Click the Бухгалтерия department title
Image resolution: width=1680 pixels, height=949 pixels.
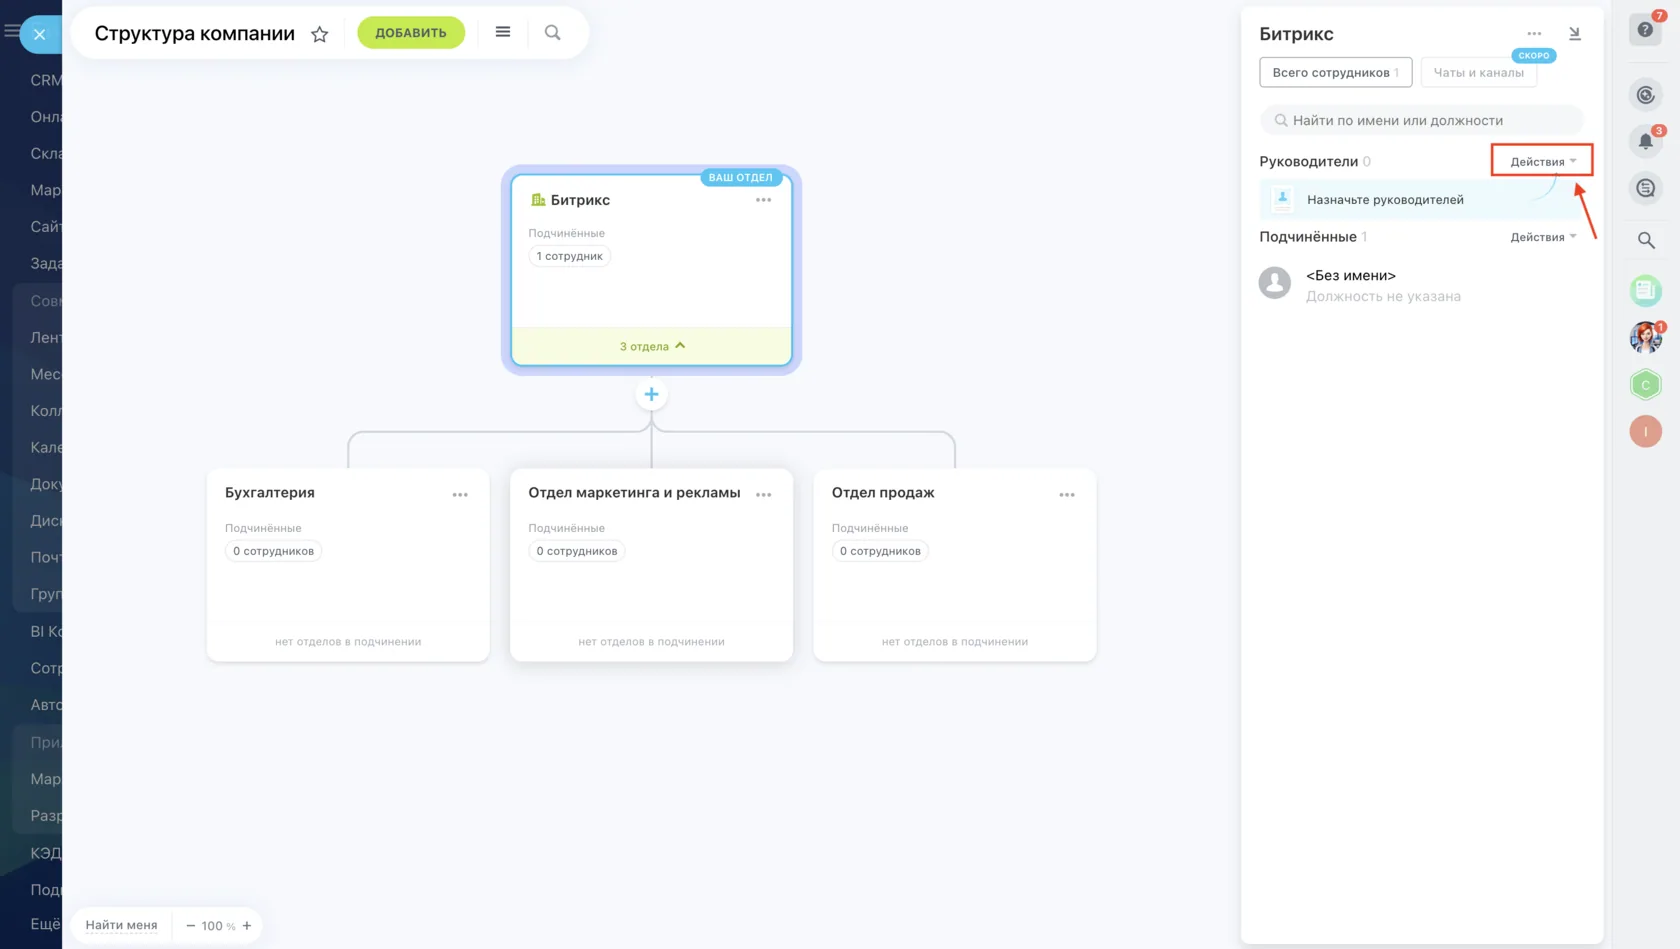pos(270,493)
